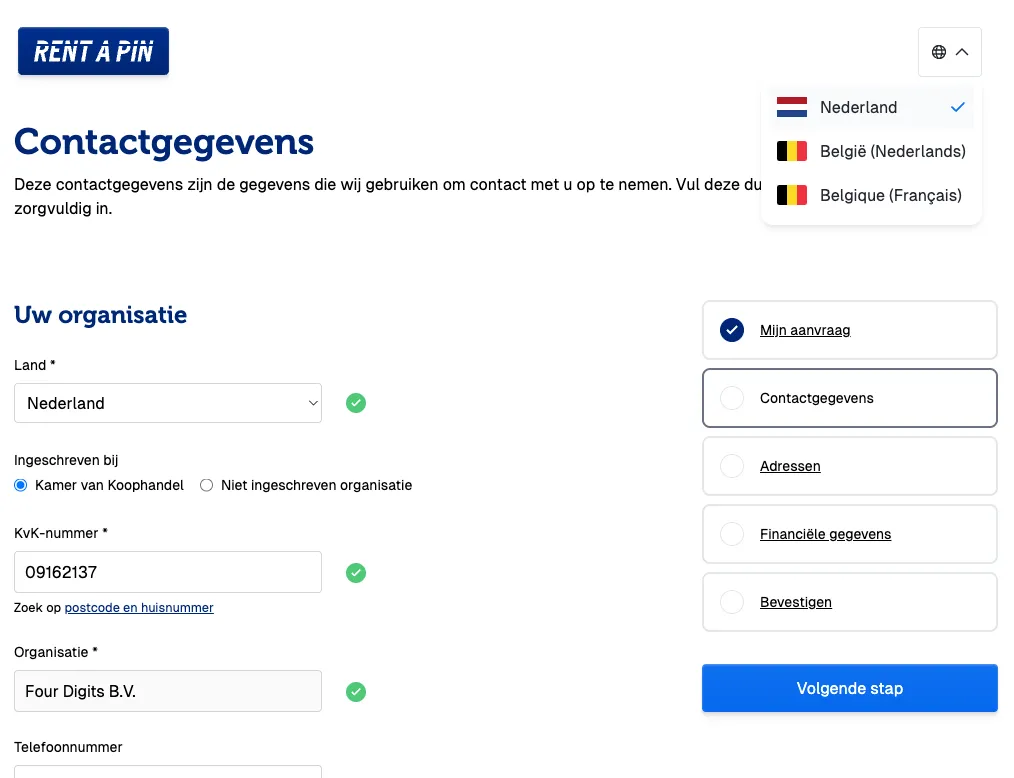Click the blue checkmark next to Nederland
The image size is (1014, 778).
(958, 107)
